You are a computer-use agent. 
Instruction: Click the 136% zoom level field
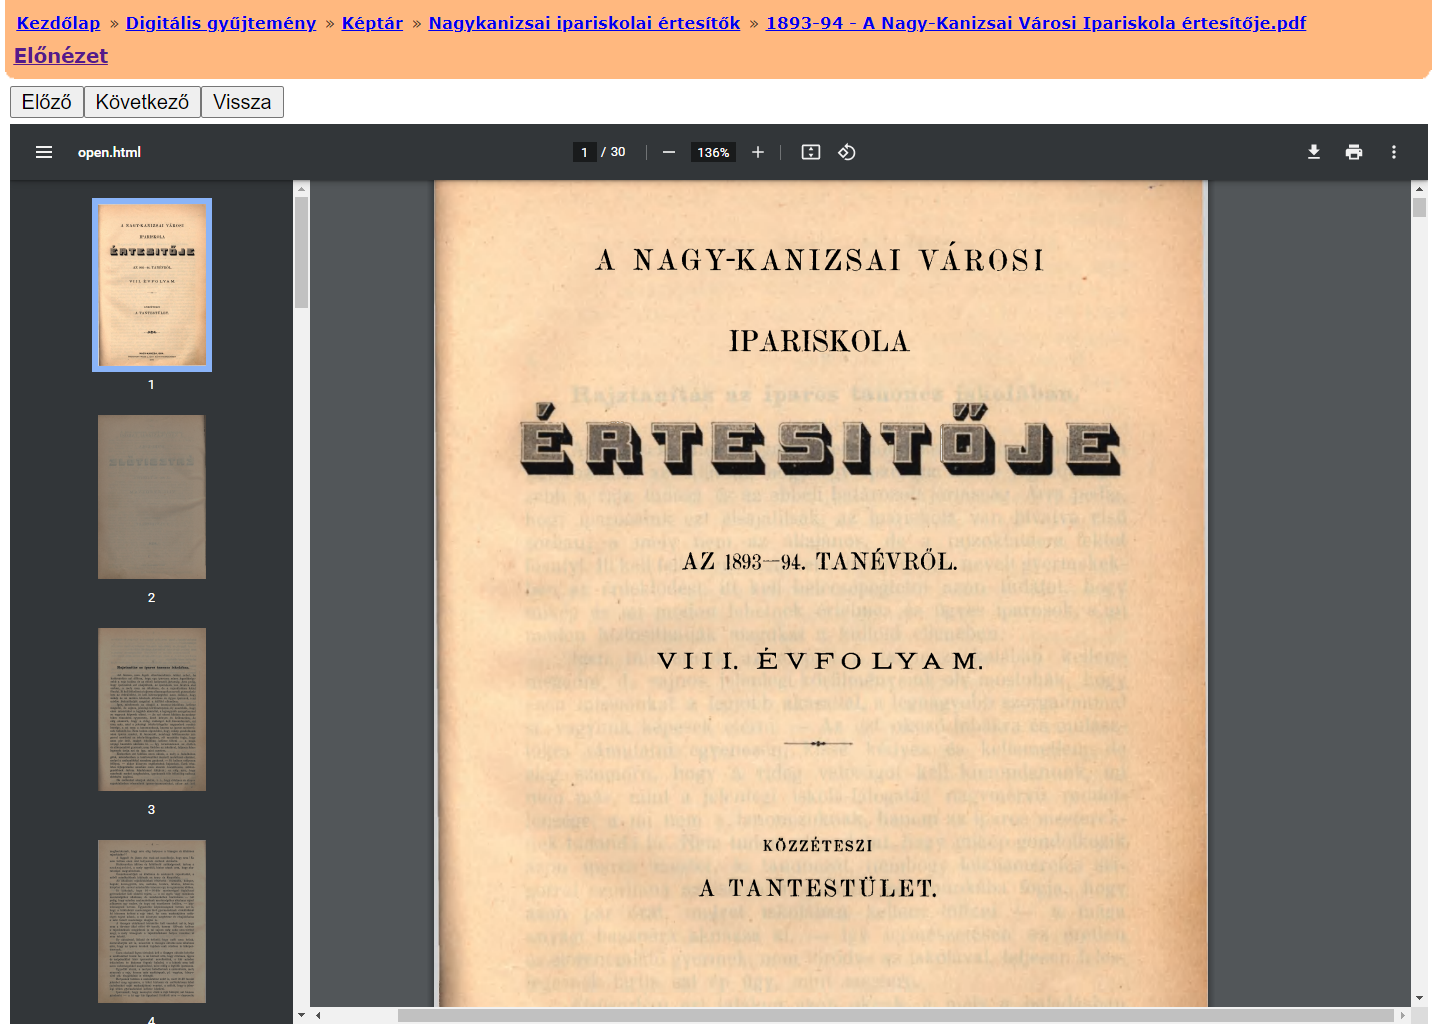(x=713, y=152)
